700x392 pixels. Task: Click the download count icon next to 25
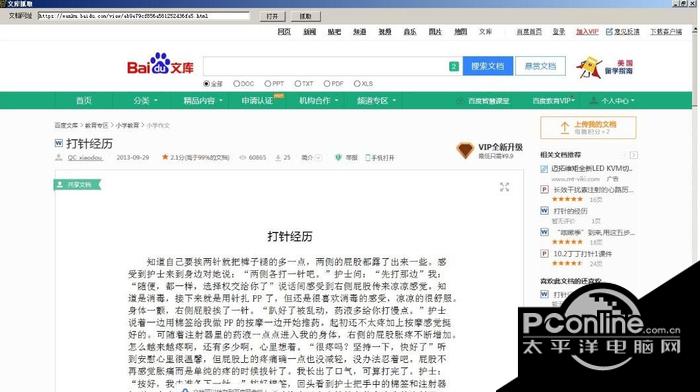(x=278, y=158)
